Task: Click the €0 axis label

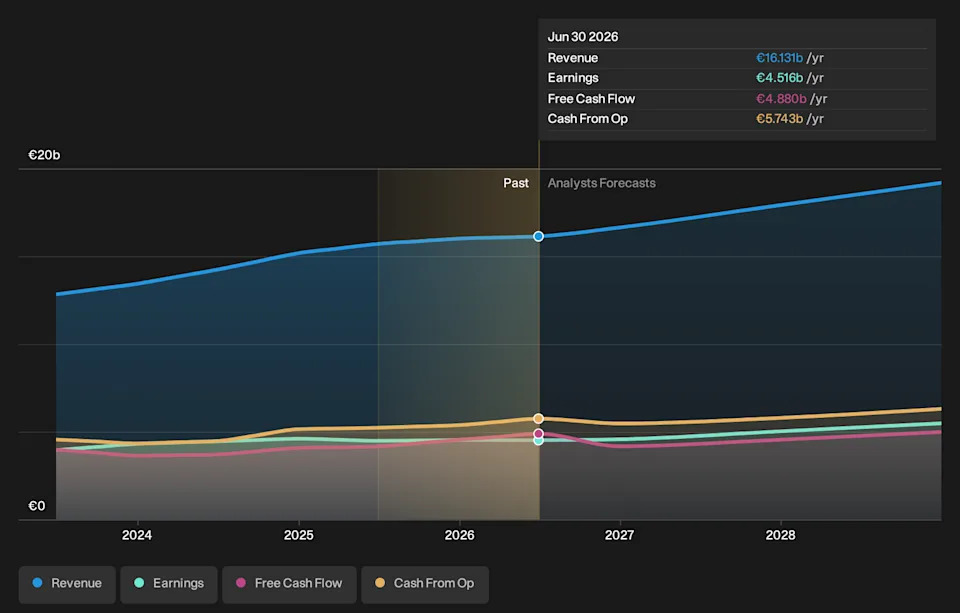Action: coord(37,506)
